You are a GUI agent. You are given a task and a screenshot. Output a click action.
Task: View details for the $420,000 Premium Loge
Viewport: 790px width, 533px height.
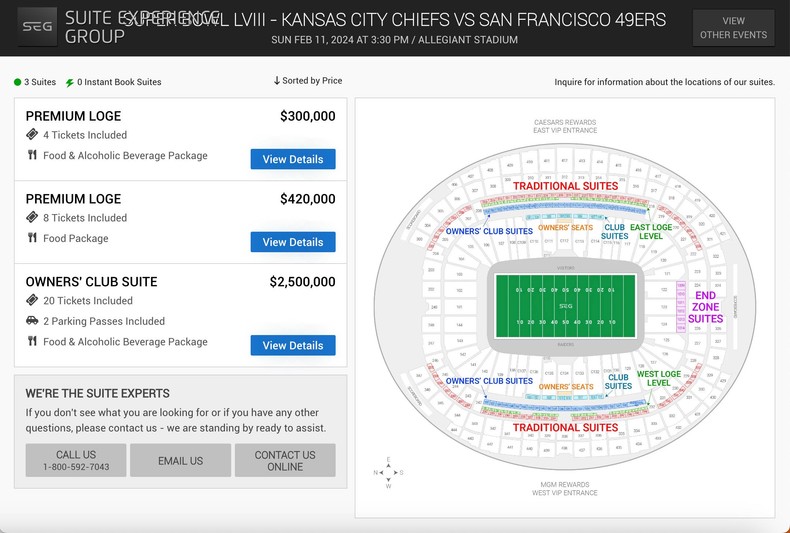point(293,242)
